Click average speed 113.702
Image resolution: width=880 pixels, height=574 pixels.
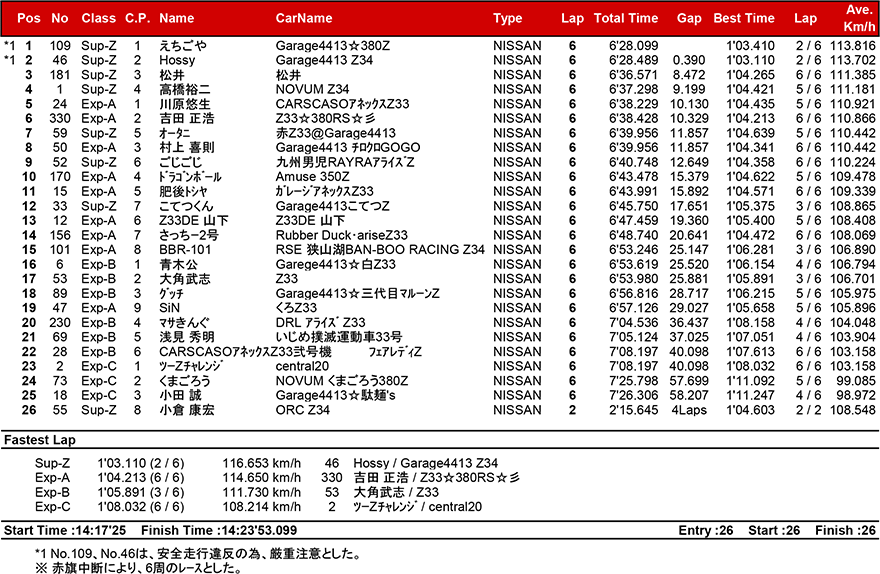[x=852, y=60]
